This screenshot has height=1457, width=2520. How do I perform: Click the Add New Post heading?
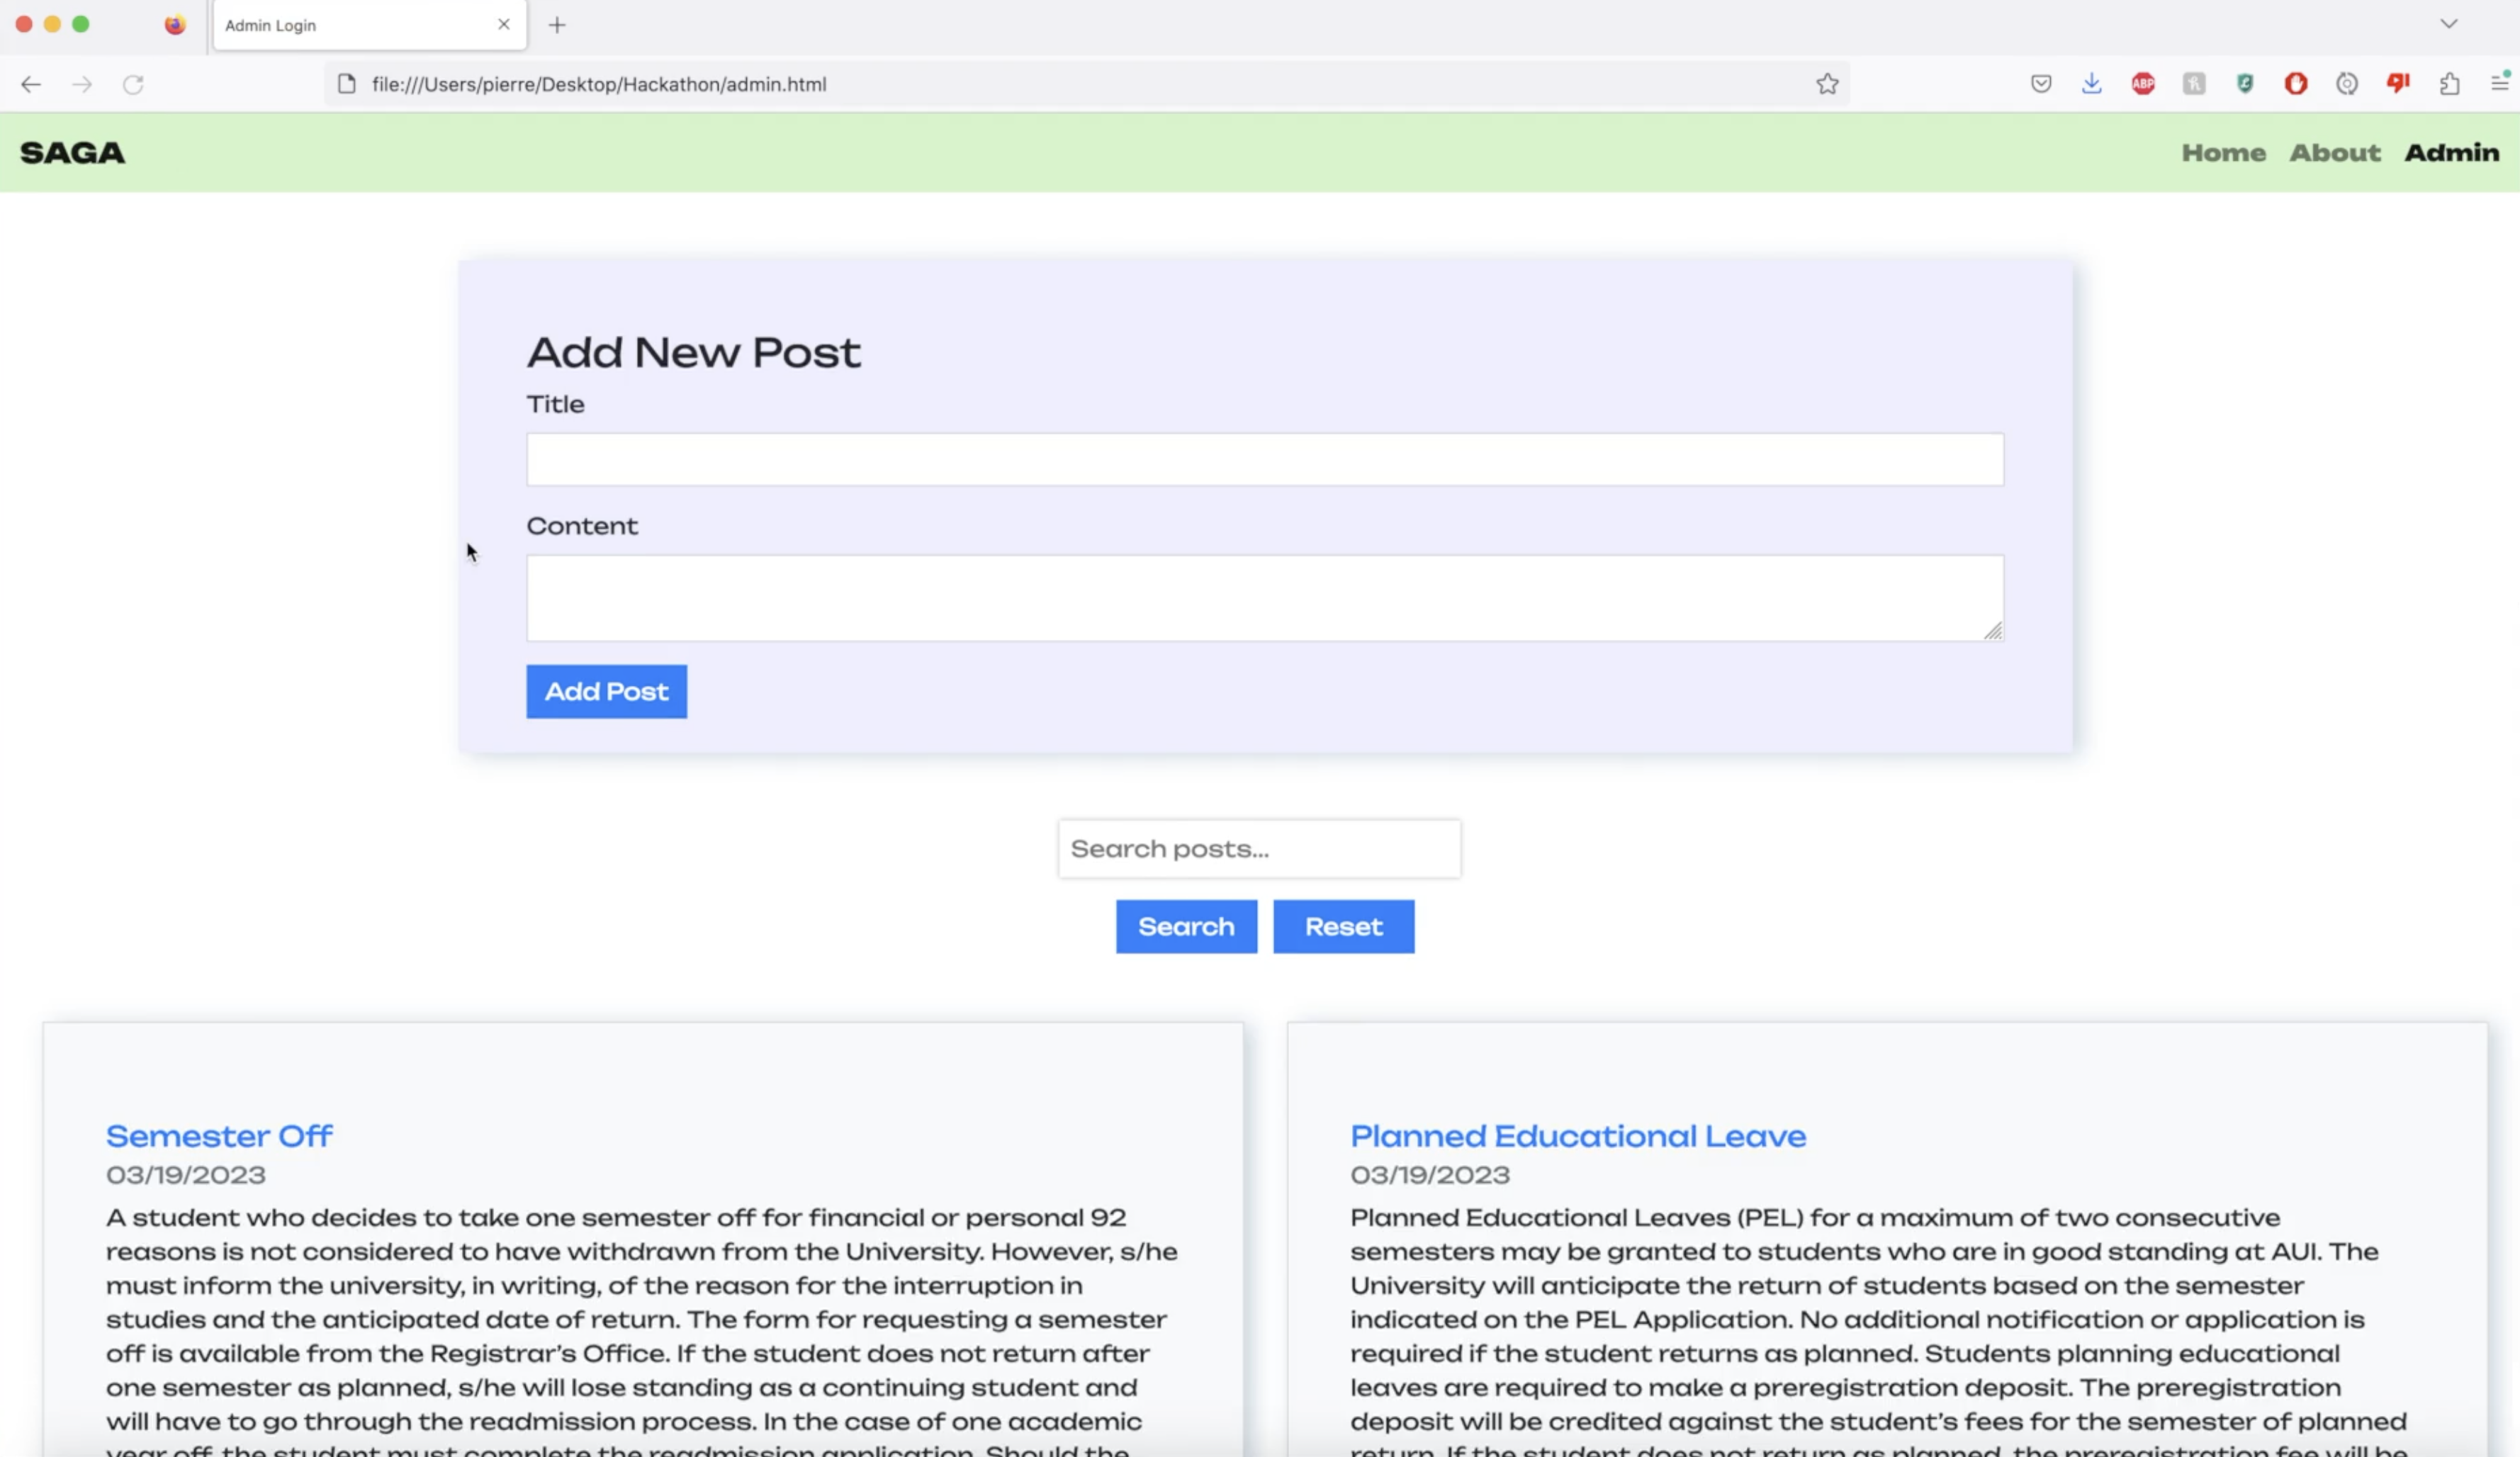(694, 352)
